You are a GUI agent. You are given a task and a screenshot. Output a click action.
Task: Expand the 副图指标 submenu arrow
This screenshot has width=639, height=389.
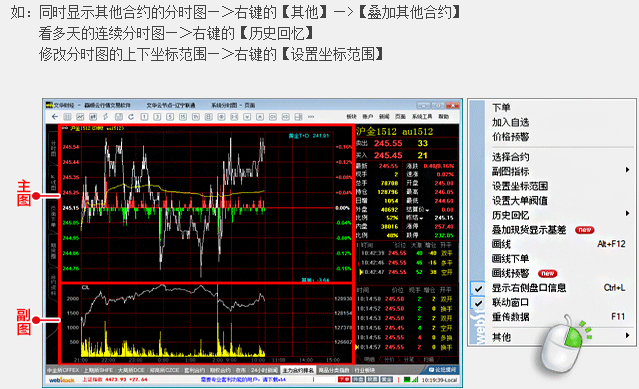[x=628, y=170]
